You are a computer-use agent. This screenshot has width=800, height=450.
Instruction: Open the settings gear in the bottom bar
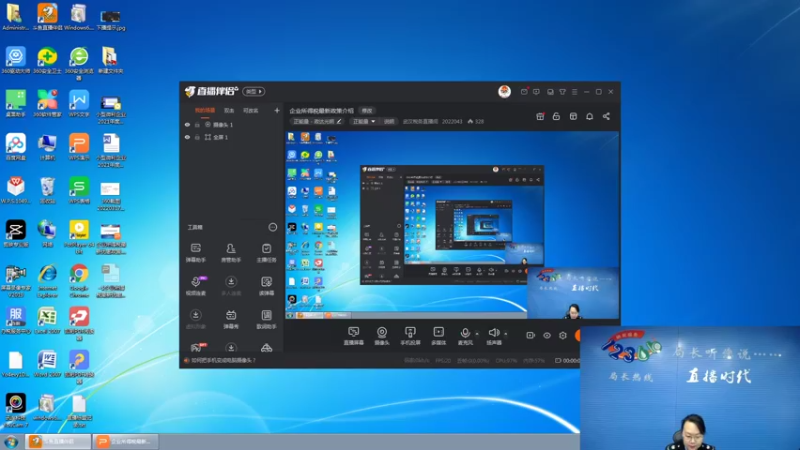click(x=563, y=335)
